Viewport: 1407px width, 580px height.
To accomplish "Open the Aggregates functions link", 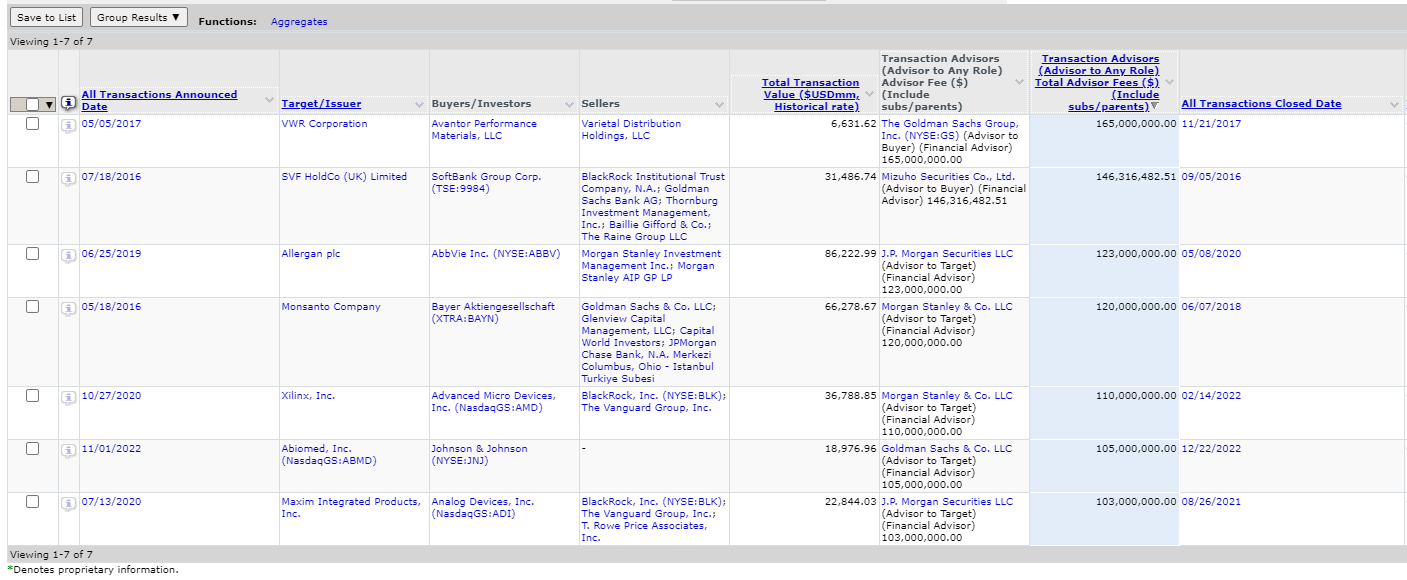I will tap(299, 22).
